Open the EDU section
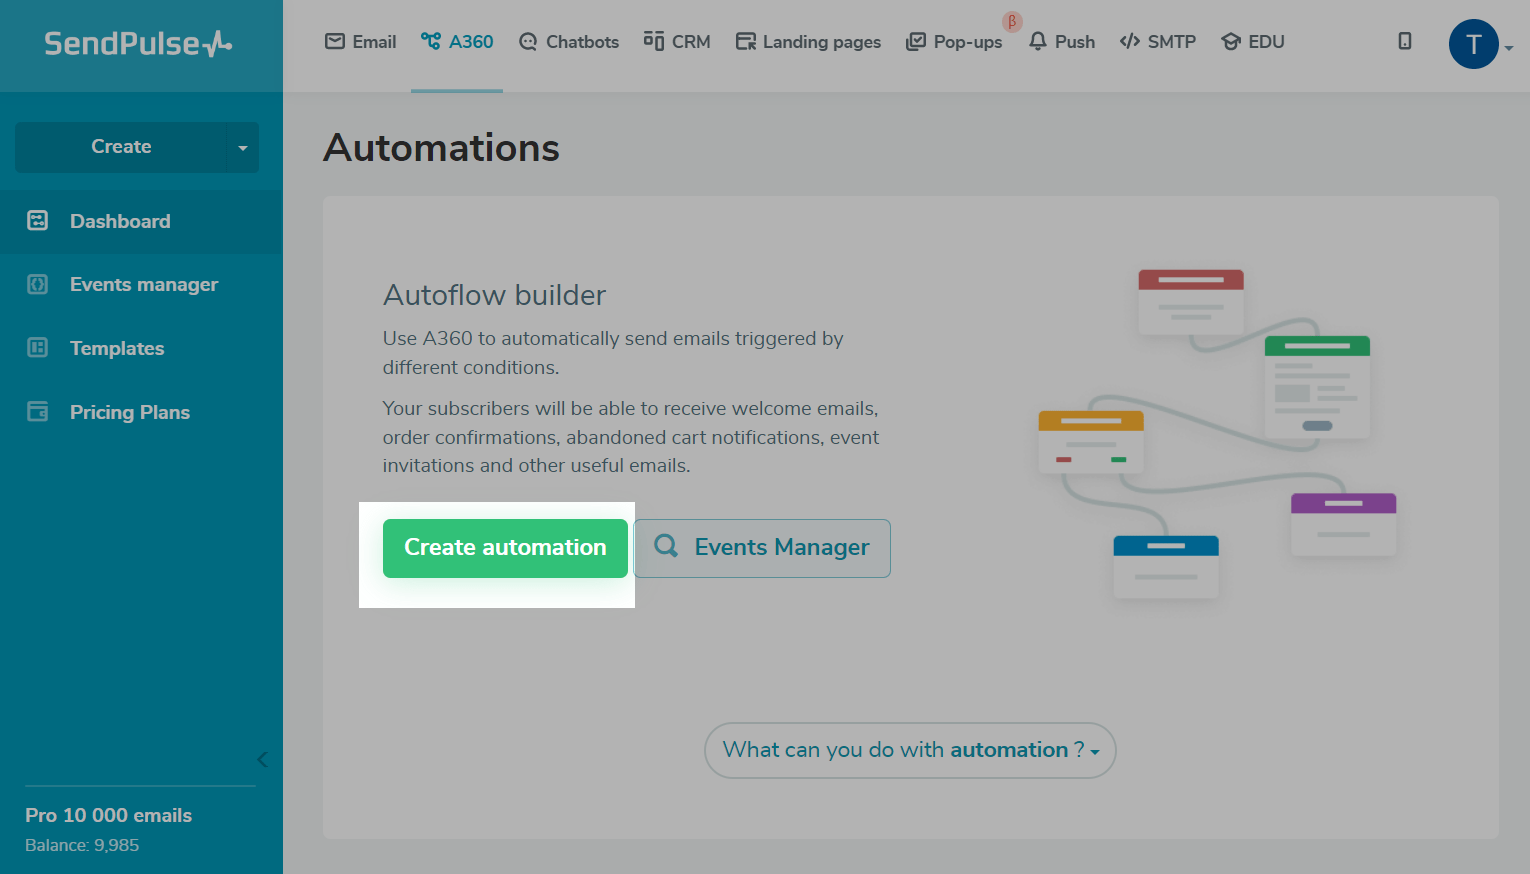Screen dimensions: 1530x874 (x=1253, y=42)
